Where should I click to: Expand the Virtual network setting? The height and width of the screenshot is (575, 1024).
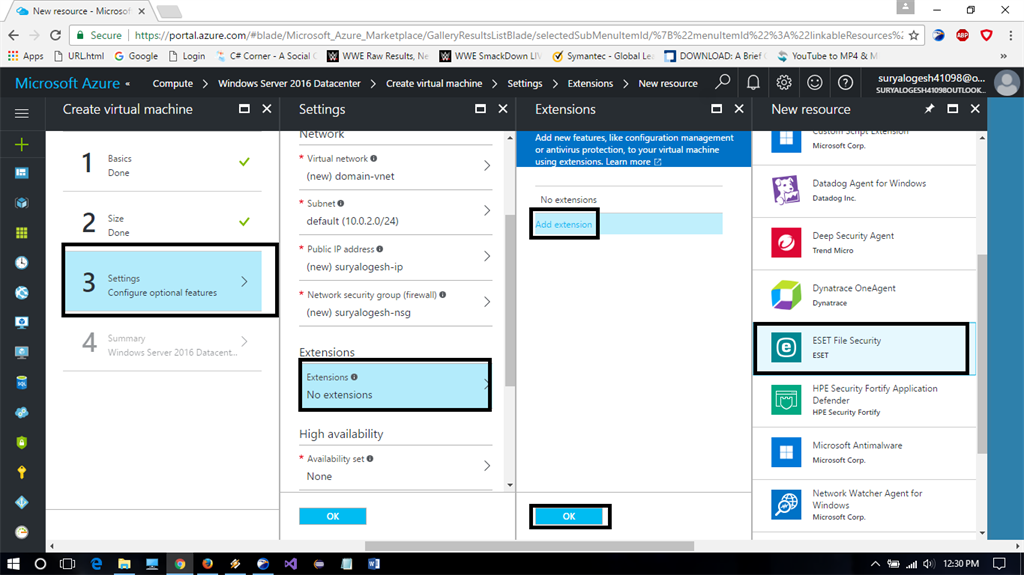[x=487, y=166]
